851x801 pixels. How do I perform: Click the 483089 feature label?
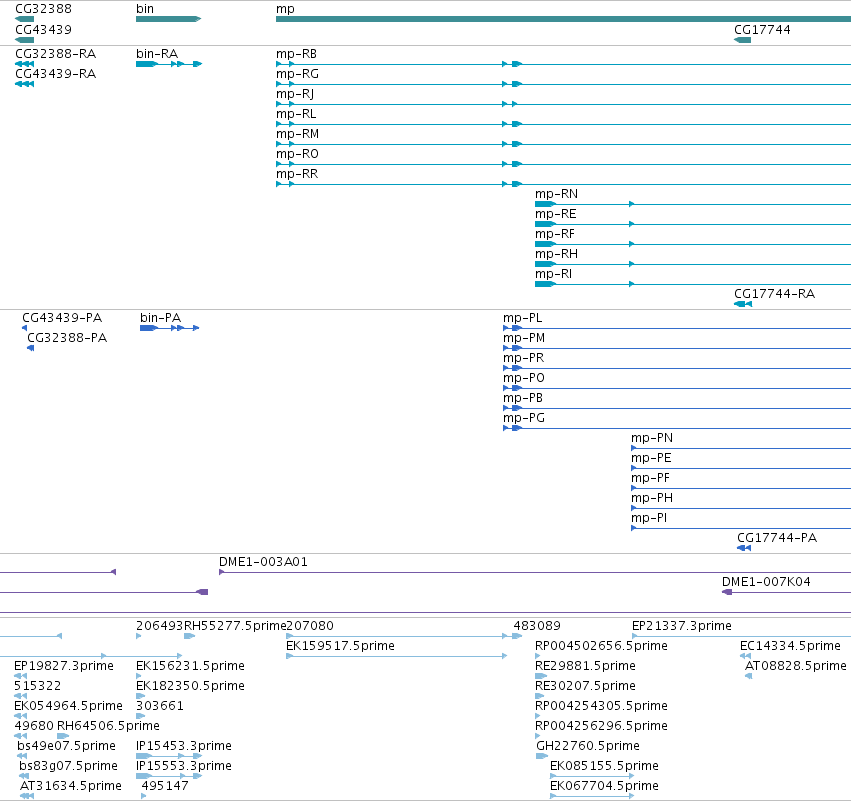537,626
